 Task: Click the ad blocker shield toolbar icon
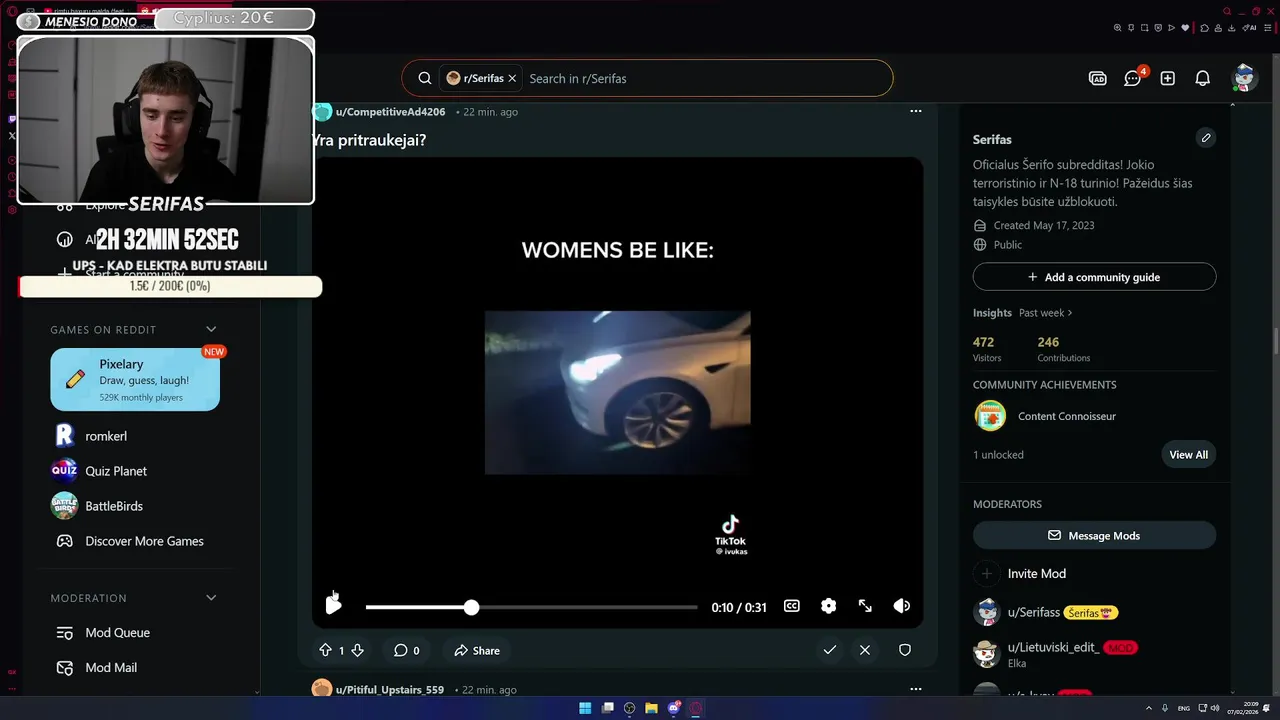click(1158, 28)
